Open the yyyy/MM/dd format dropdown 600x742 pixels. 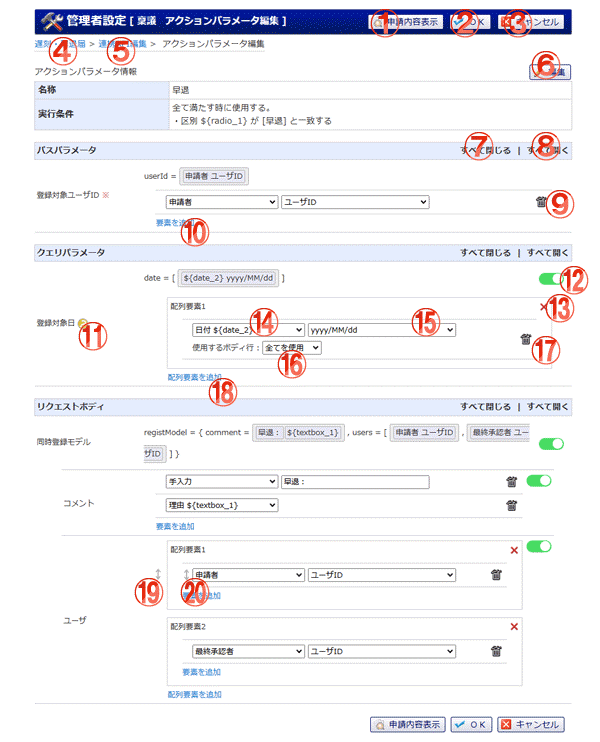click(x=381, y=330)
